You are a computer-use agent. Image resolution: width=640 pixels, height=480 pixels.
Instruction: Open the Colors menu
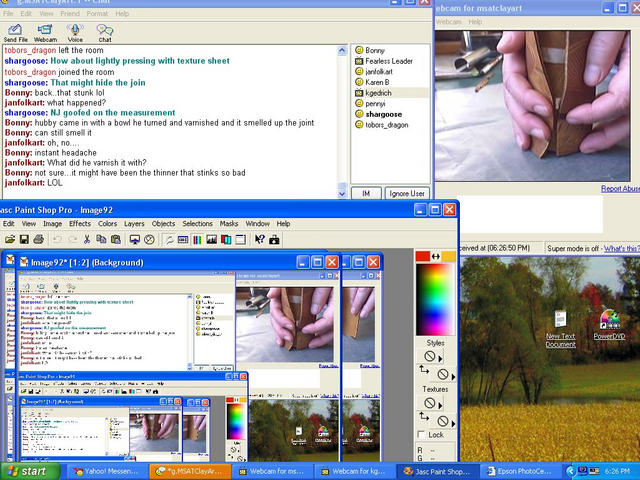click(107, 224)
